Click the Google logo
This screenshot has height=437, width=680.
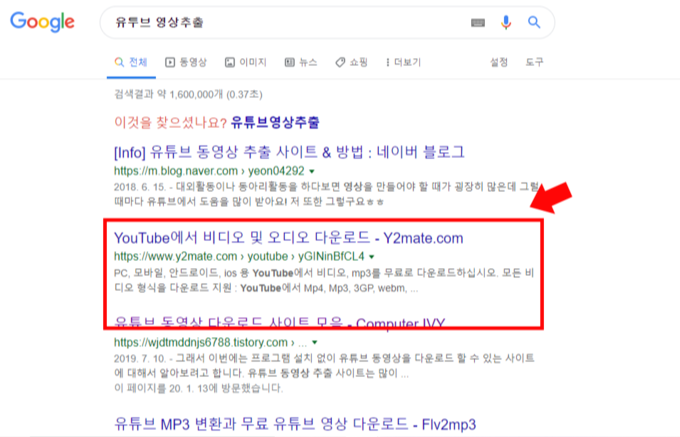[x=42, y=22]
